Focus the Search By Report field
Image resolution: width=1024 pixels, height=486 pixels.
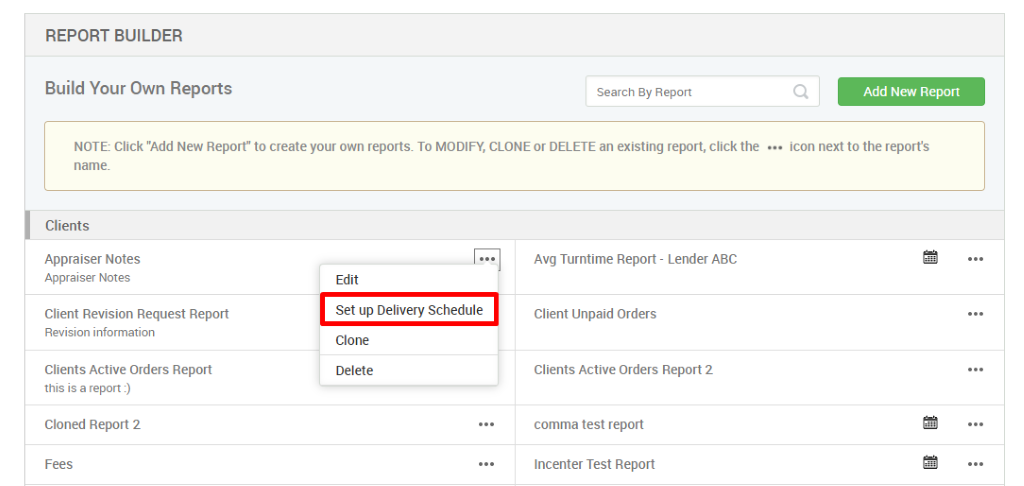pyautogui.click(x=702, y=92)
